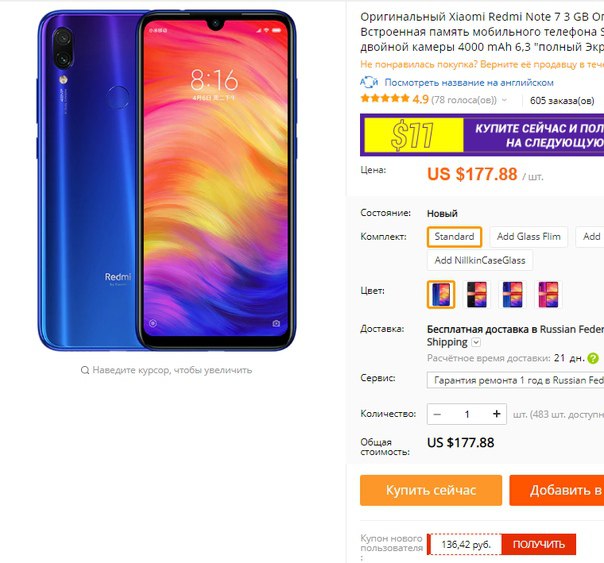Click the translate icon beside English title link
The width and height of the screenshot is (604, 563).
click(x=369, y=82)
